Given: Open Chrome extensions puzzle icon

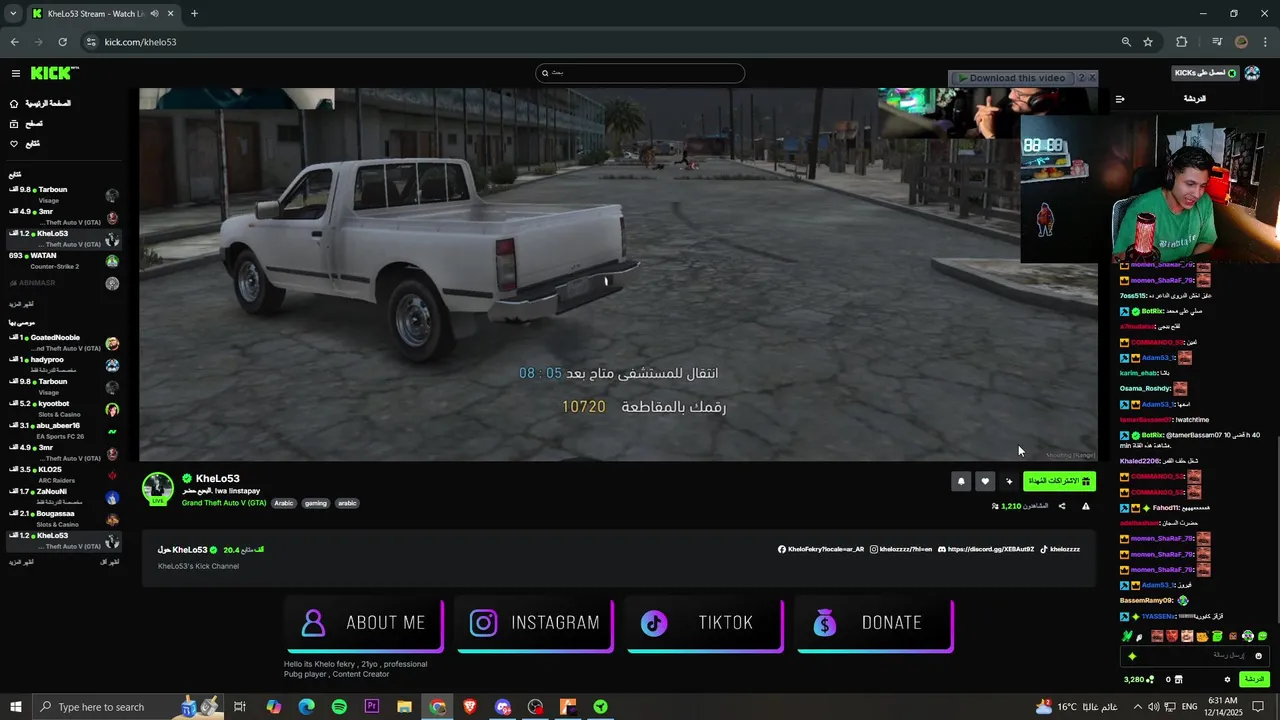Looking at the screenshot, I should [1181, 42].
